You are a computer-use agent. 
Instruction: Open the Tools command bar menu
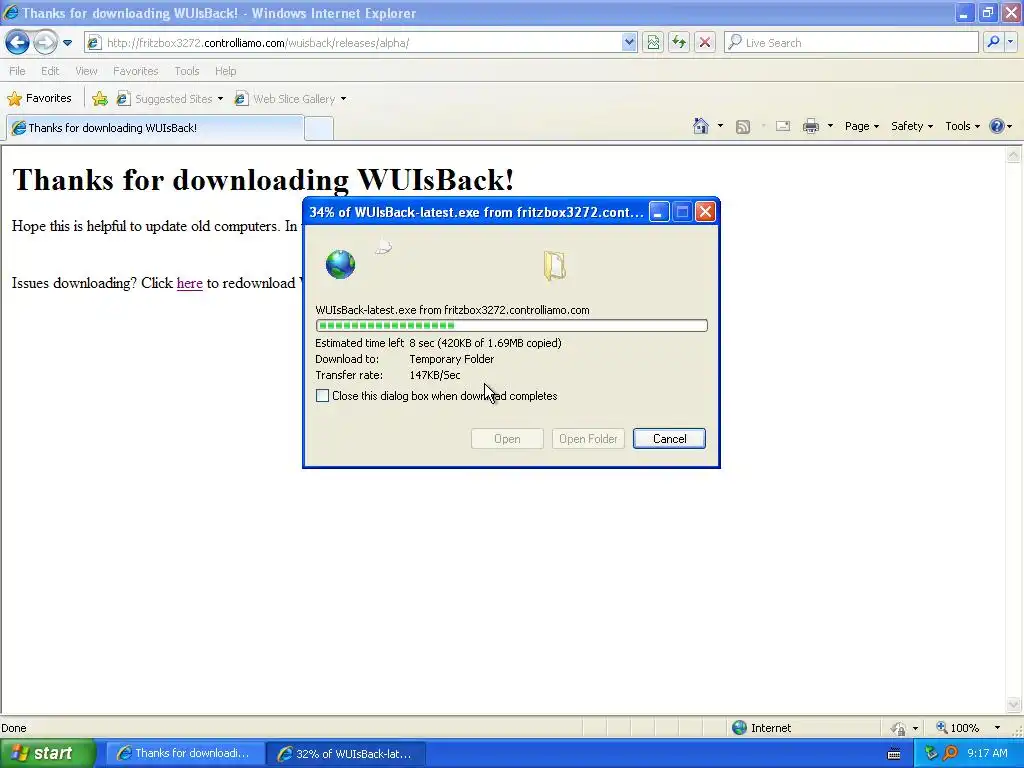tap(962, 126)
